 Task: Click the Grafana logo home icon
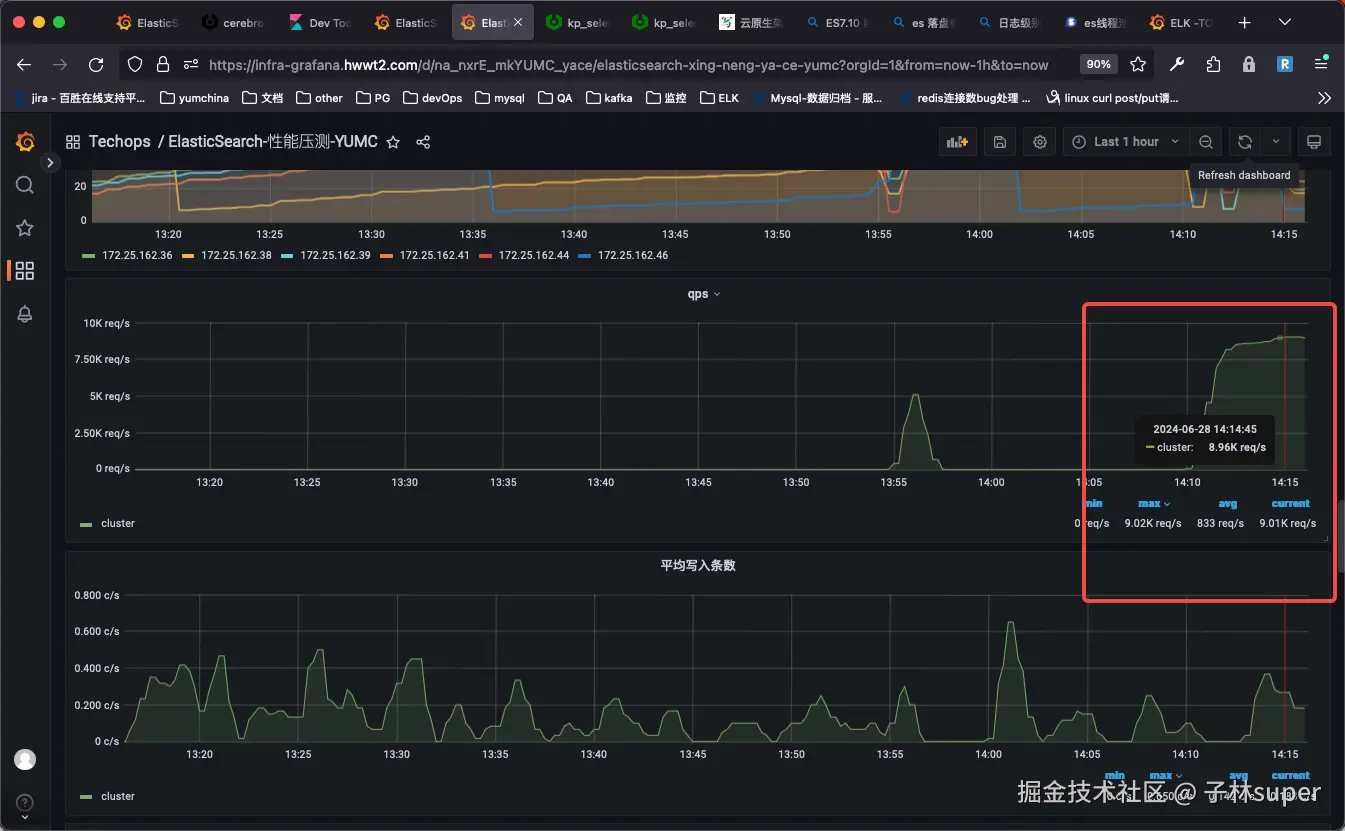(x=25, y=142)
